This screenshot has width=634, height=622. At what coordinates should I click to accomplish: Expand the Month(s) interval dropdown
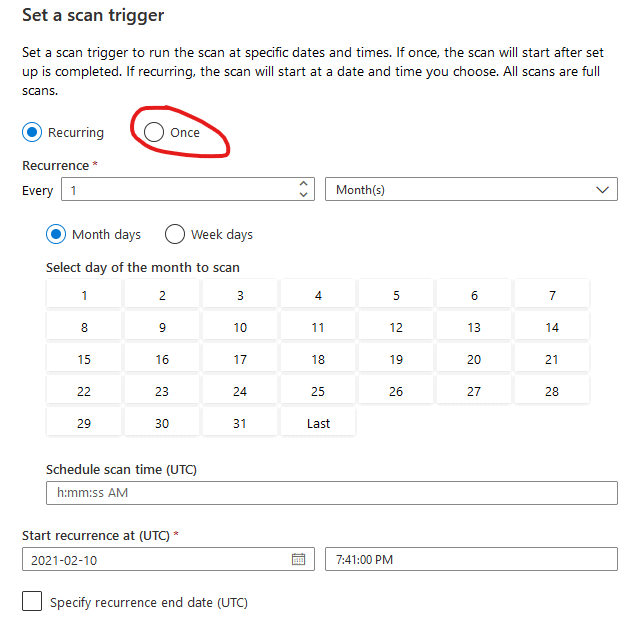click(471, 190)
